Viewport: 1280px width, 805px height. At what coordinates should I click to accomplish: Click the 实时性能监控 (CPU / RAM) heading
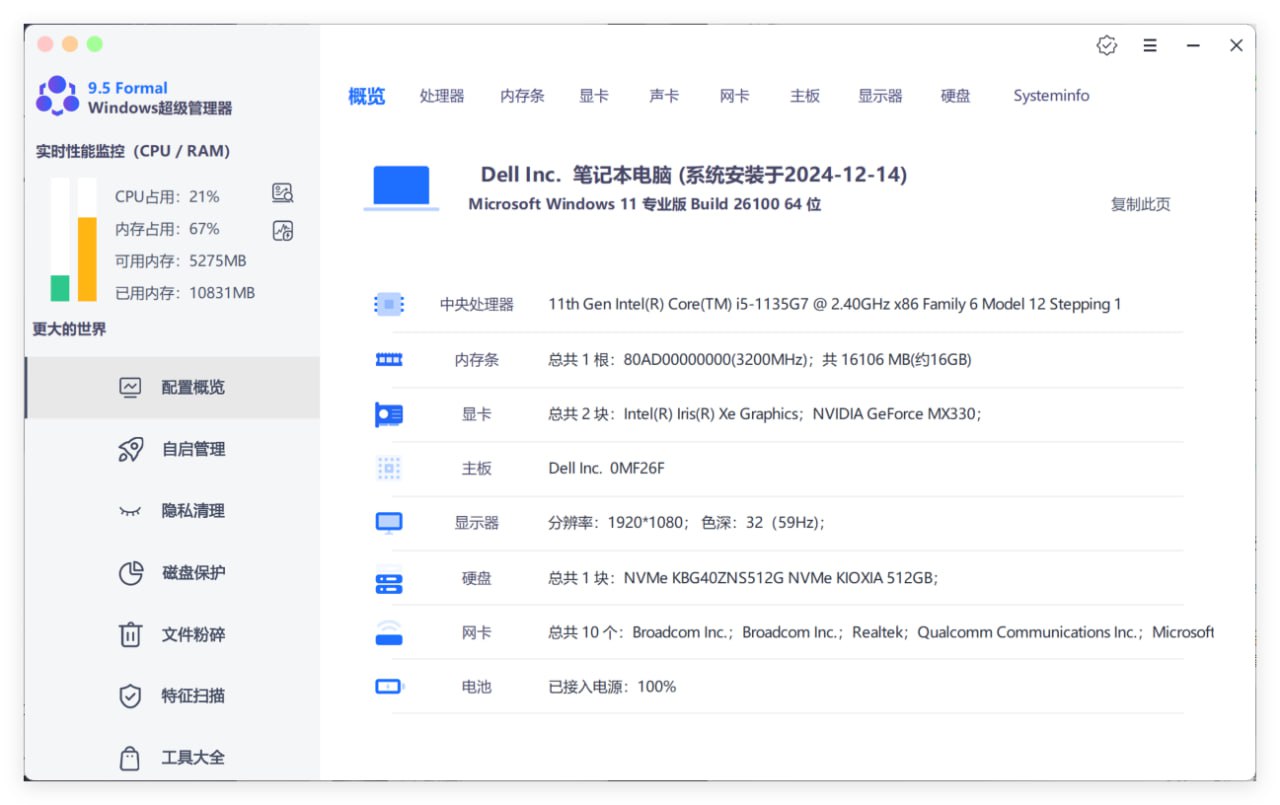(133, 151)
